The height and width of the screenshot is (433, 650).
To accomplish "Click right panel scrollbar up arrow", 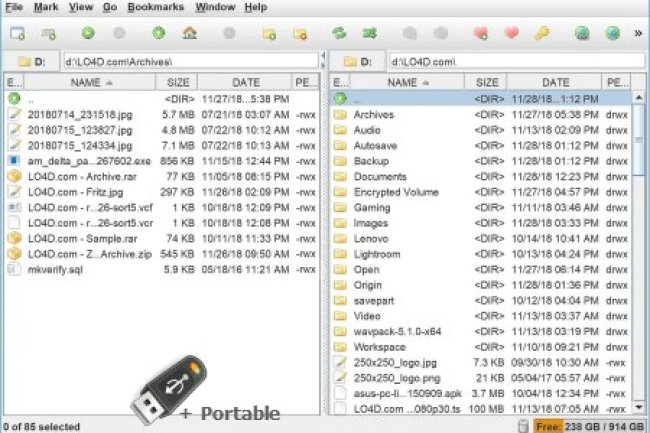I will 639,98.
